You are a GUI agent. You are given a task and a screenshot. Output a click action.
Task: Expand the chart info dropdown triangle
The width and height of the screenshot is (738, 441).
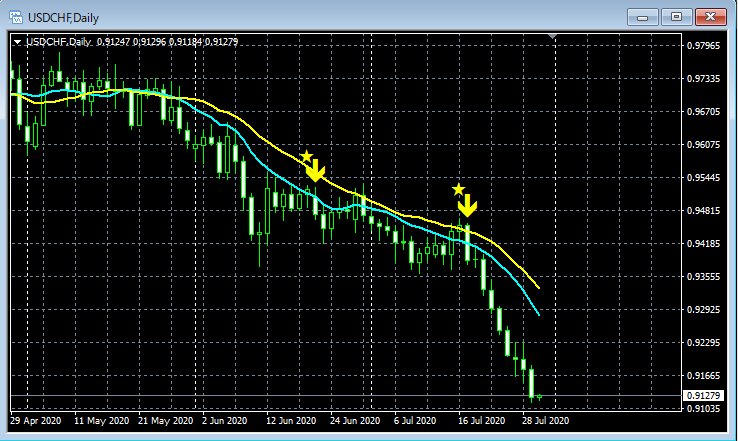[17, 42]
